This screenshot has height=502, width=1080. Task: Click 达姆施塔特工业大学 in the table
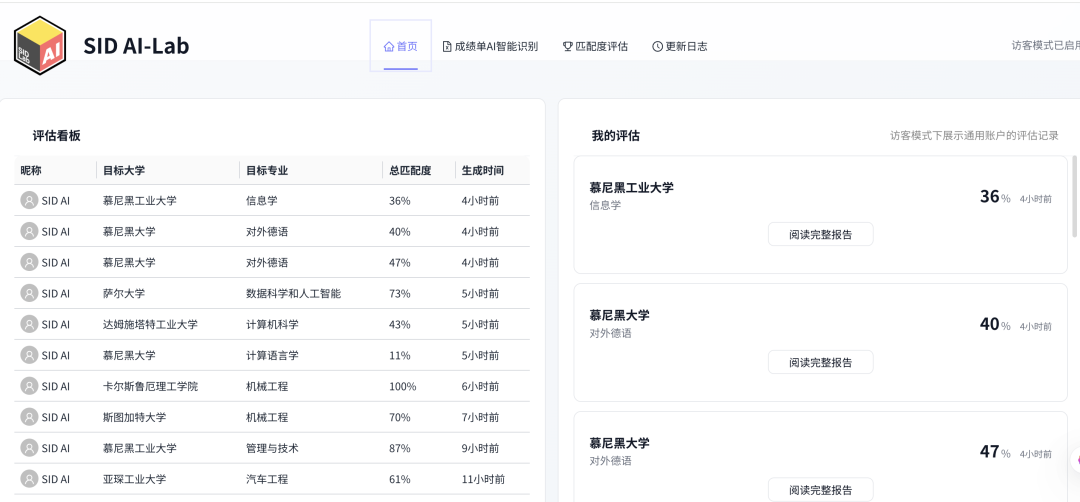(150, 324)
